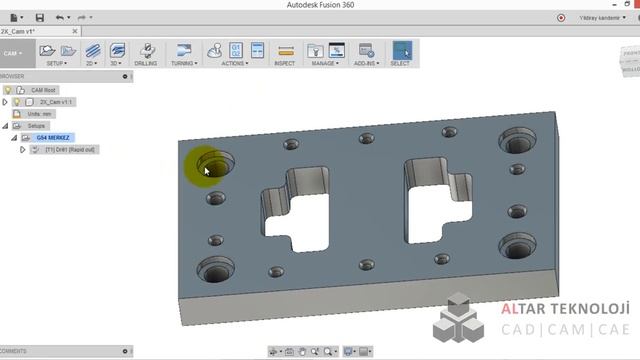Screen dimensions: 640x360
Task: Click the Add-Ins scripts icon
Action: pyautogui.click(x=366, y=51)
